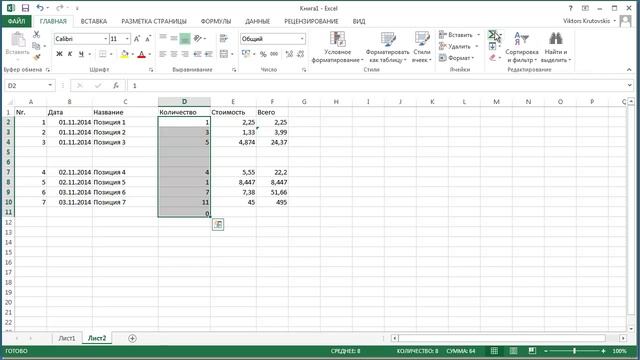
Task: Click the Cut scissors icon
Action: coord(36,35)
